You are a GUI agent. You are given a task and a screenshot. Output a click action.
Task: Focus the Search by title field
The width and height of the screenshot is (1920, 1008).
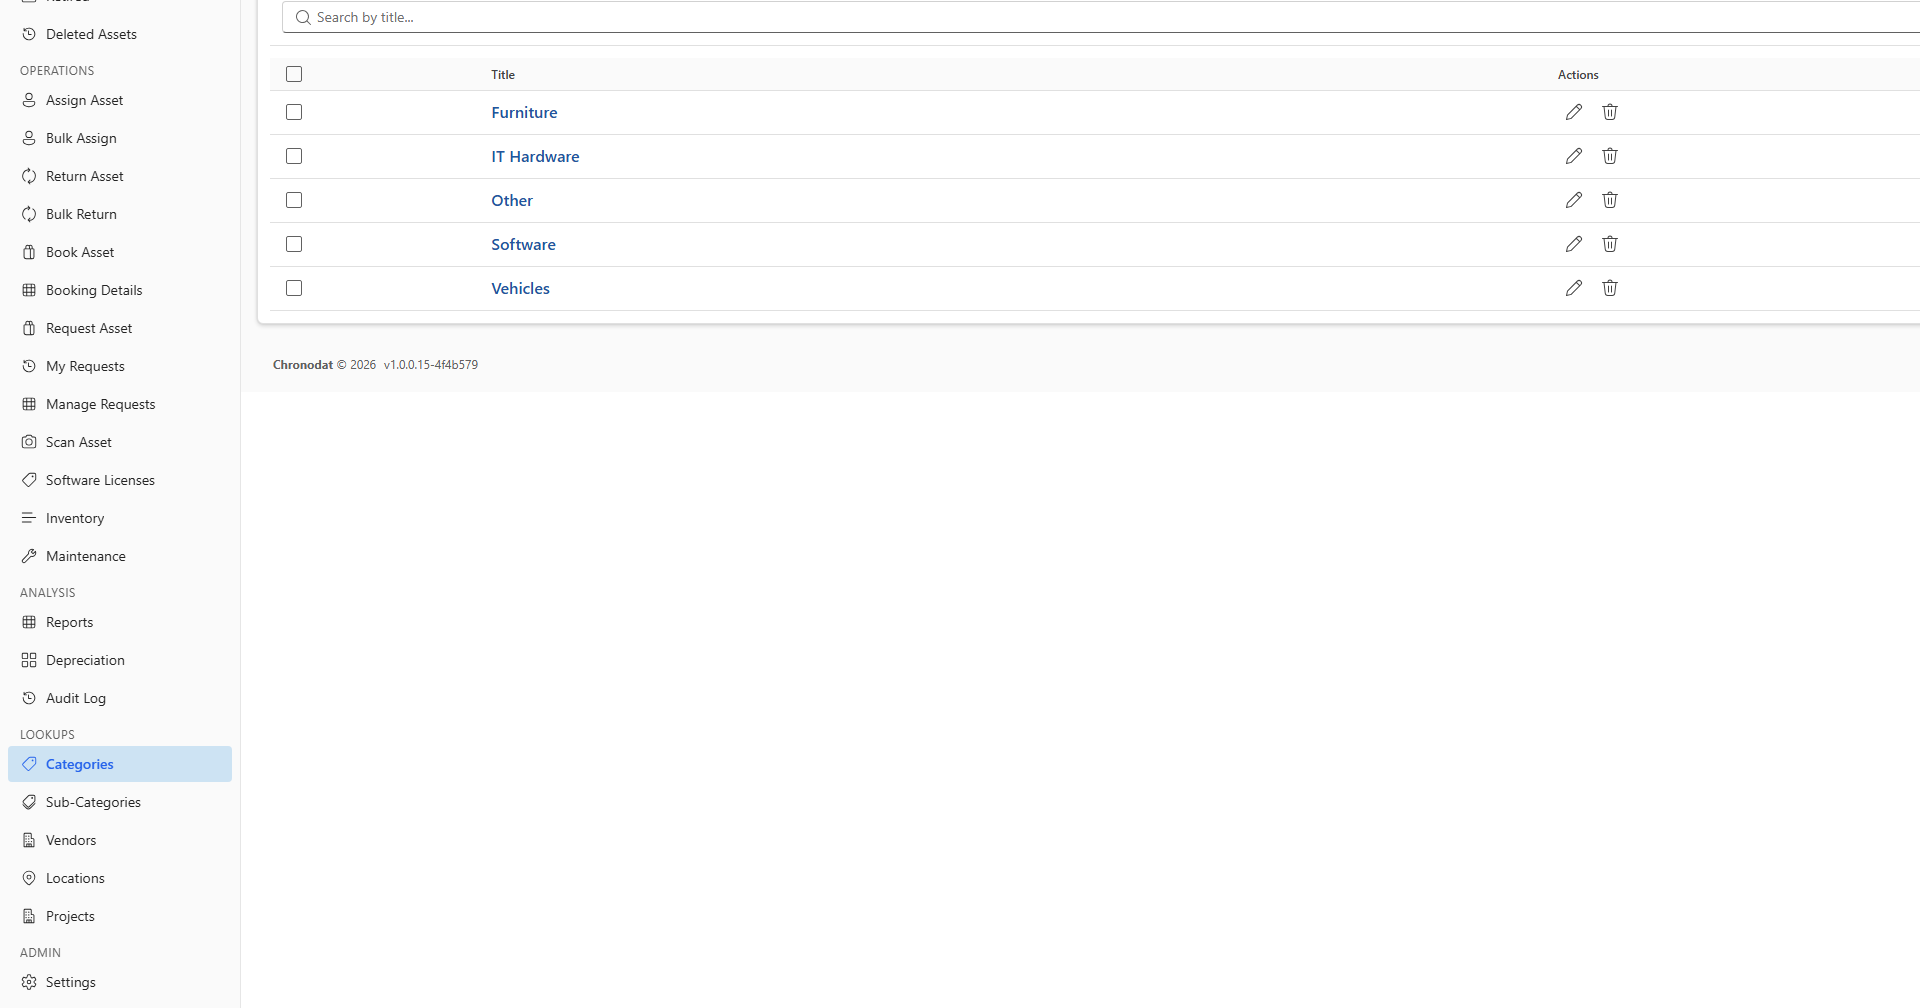(1100, 17)
